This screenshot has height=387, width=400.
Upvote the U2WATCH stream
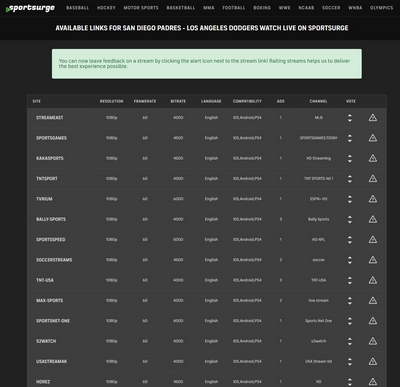coord(349,339)
